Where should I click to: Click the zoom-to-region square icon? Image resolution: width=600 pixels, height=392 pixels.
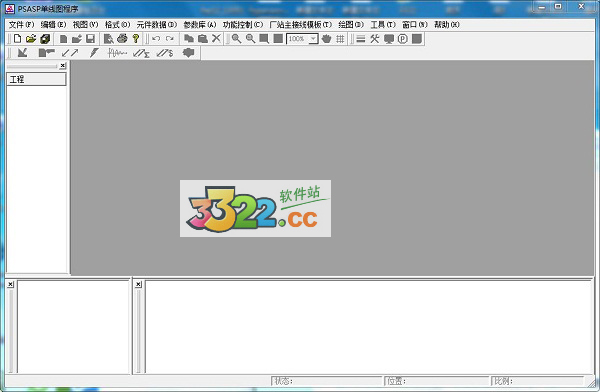click(x=264, y=39)
